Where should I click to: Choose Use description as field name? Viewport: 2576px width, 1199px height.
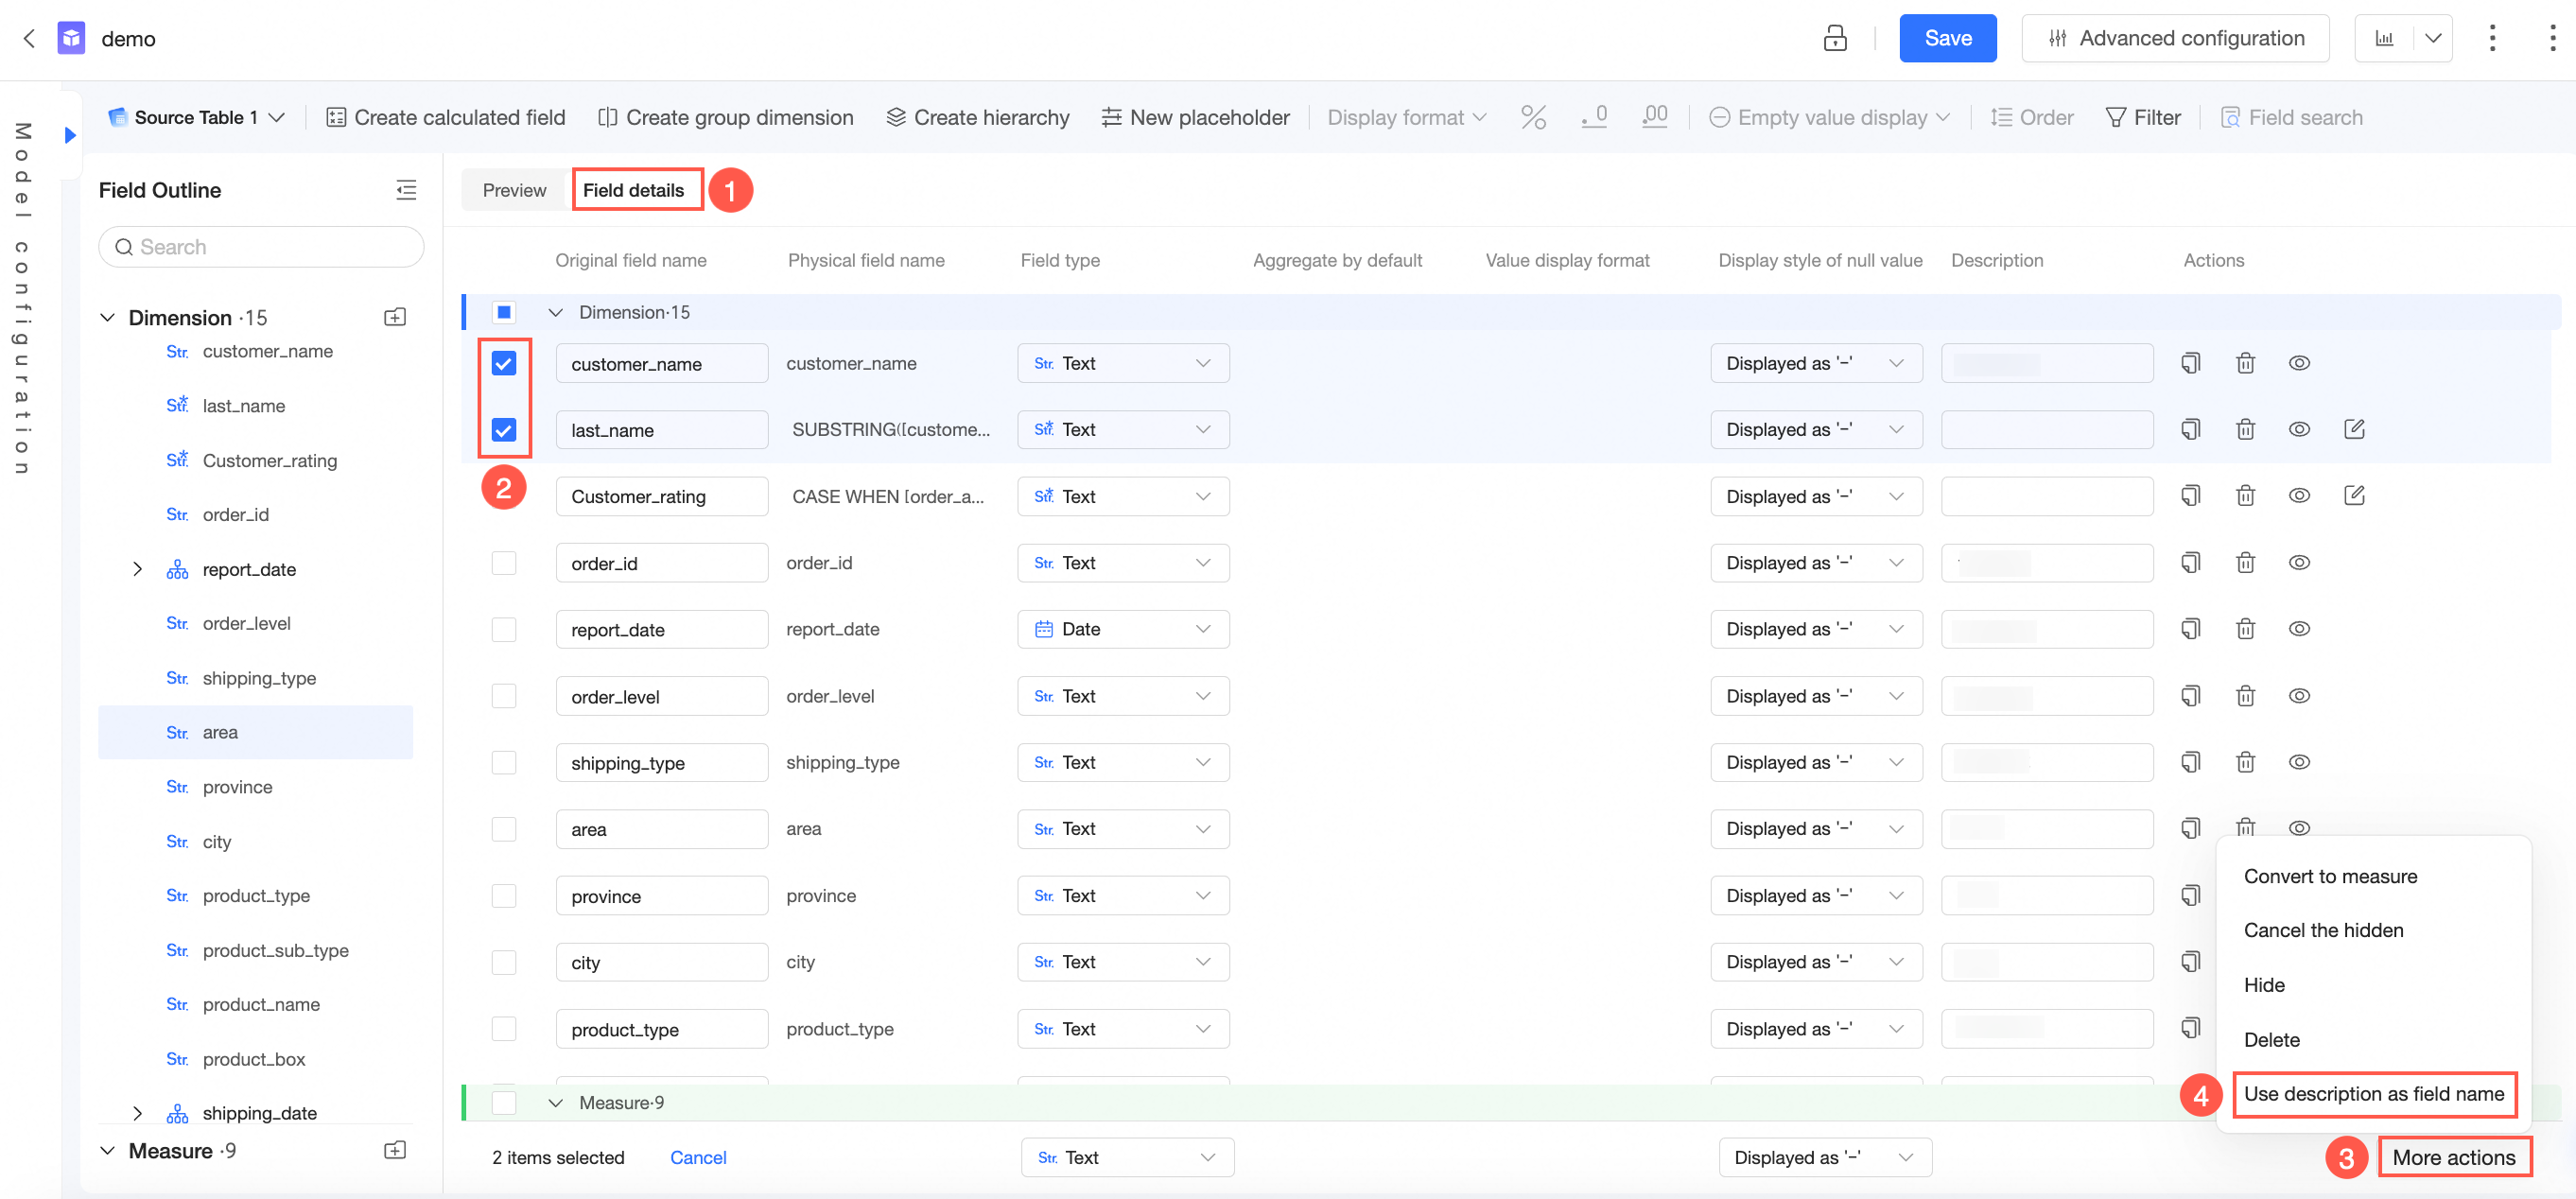pos(2373,1093)
